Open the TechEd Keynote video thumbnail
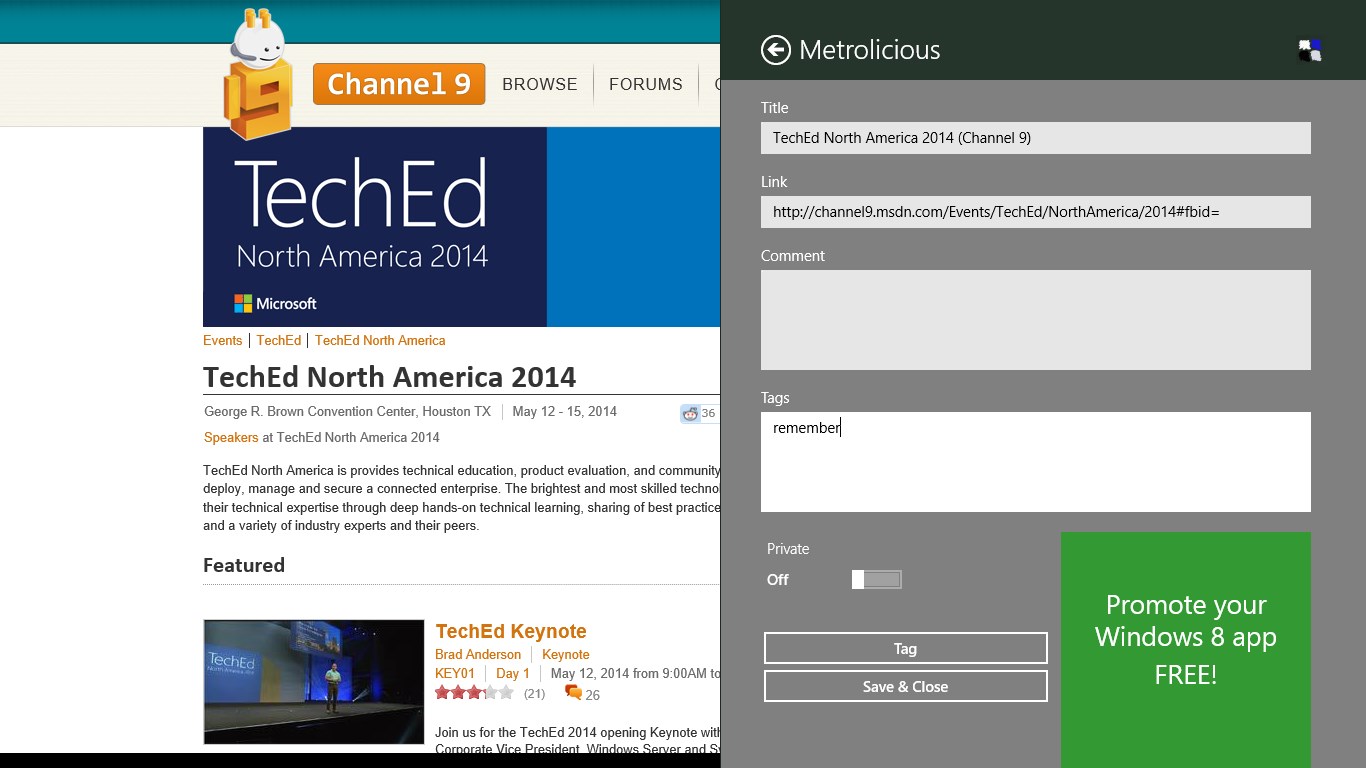This screenshot has width=1366, height=768. click(314, 682)
